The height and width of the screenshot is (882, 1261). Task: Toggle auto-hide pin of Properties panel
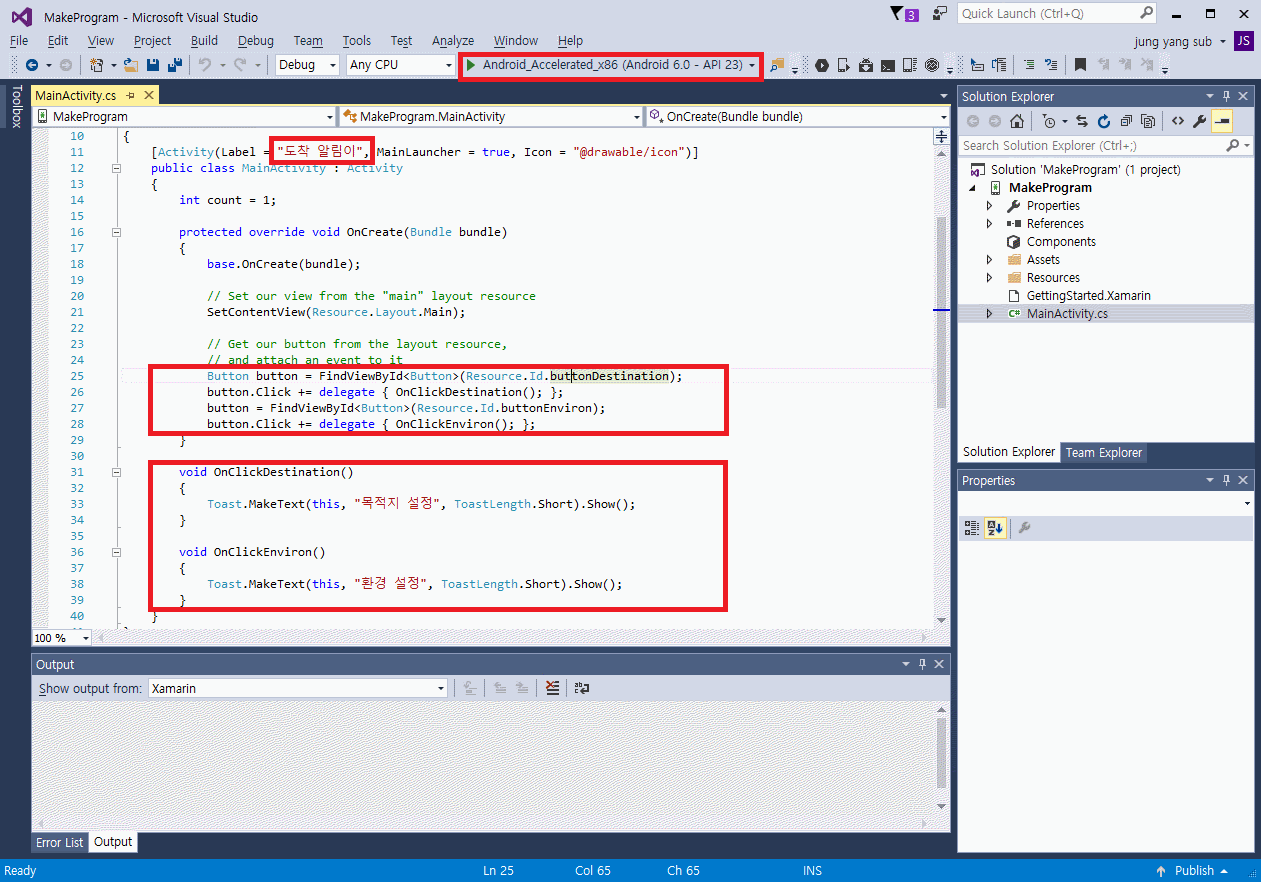1226,481
